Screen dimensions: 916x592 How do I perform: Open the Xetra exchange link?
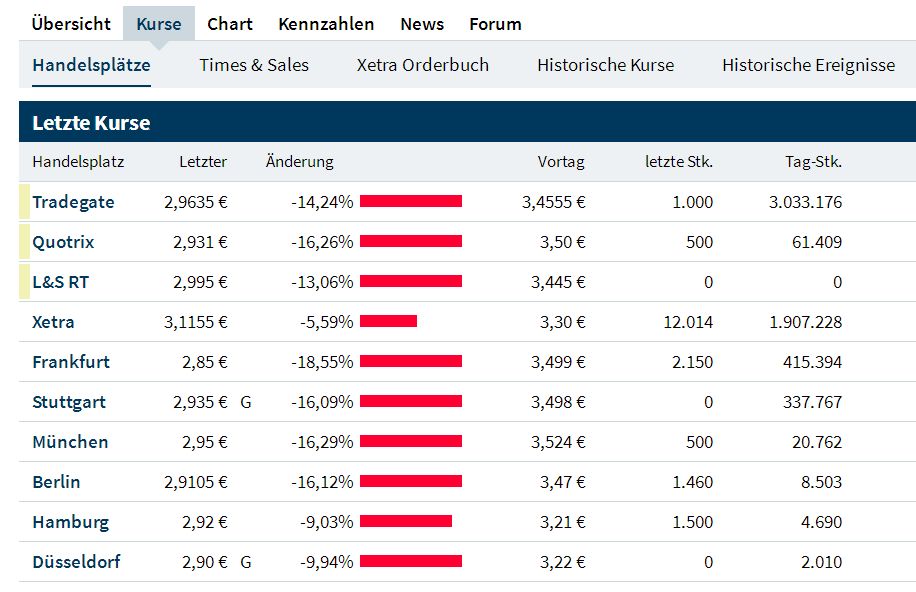click(53, 322)
